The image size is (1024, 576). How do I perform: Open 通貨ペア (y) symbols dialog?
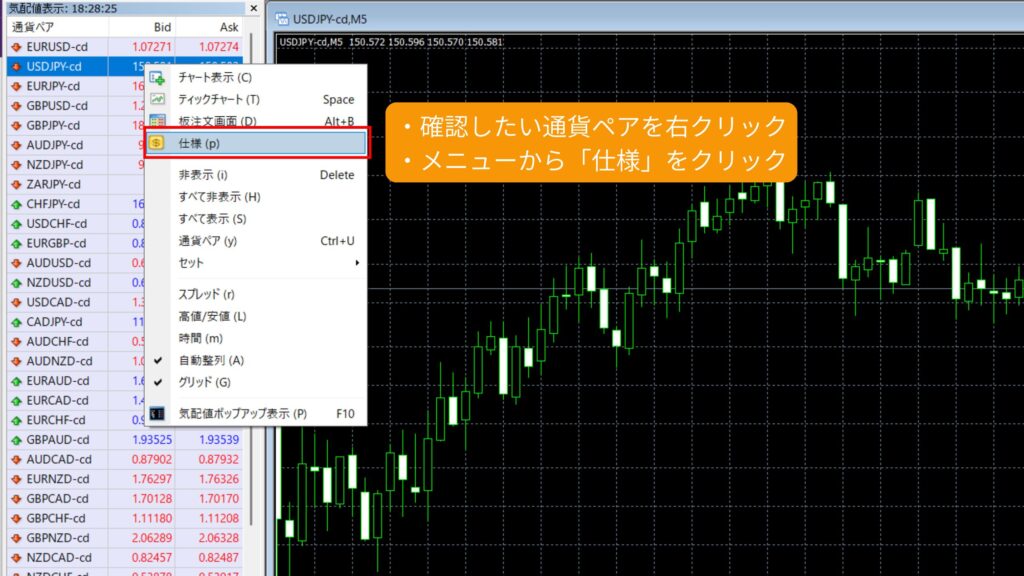tap(208, 241)
